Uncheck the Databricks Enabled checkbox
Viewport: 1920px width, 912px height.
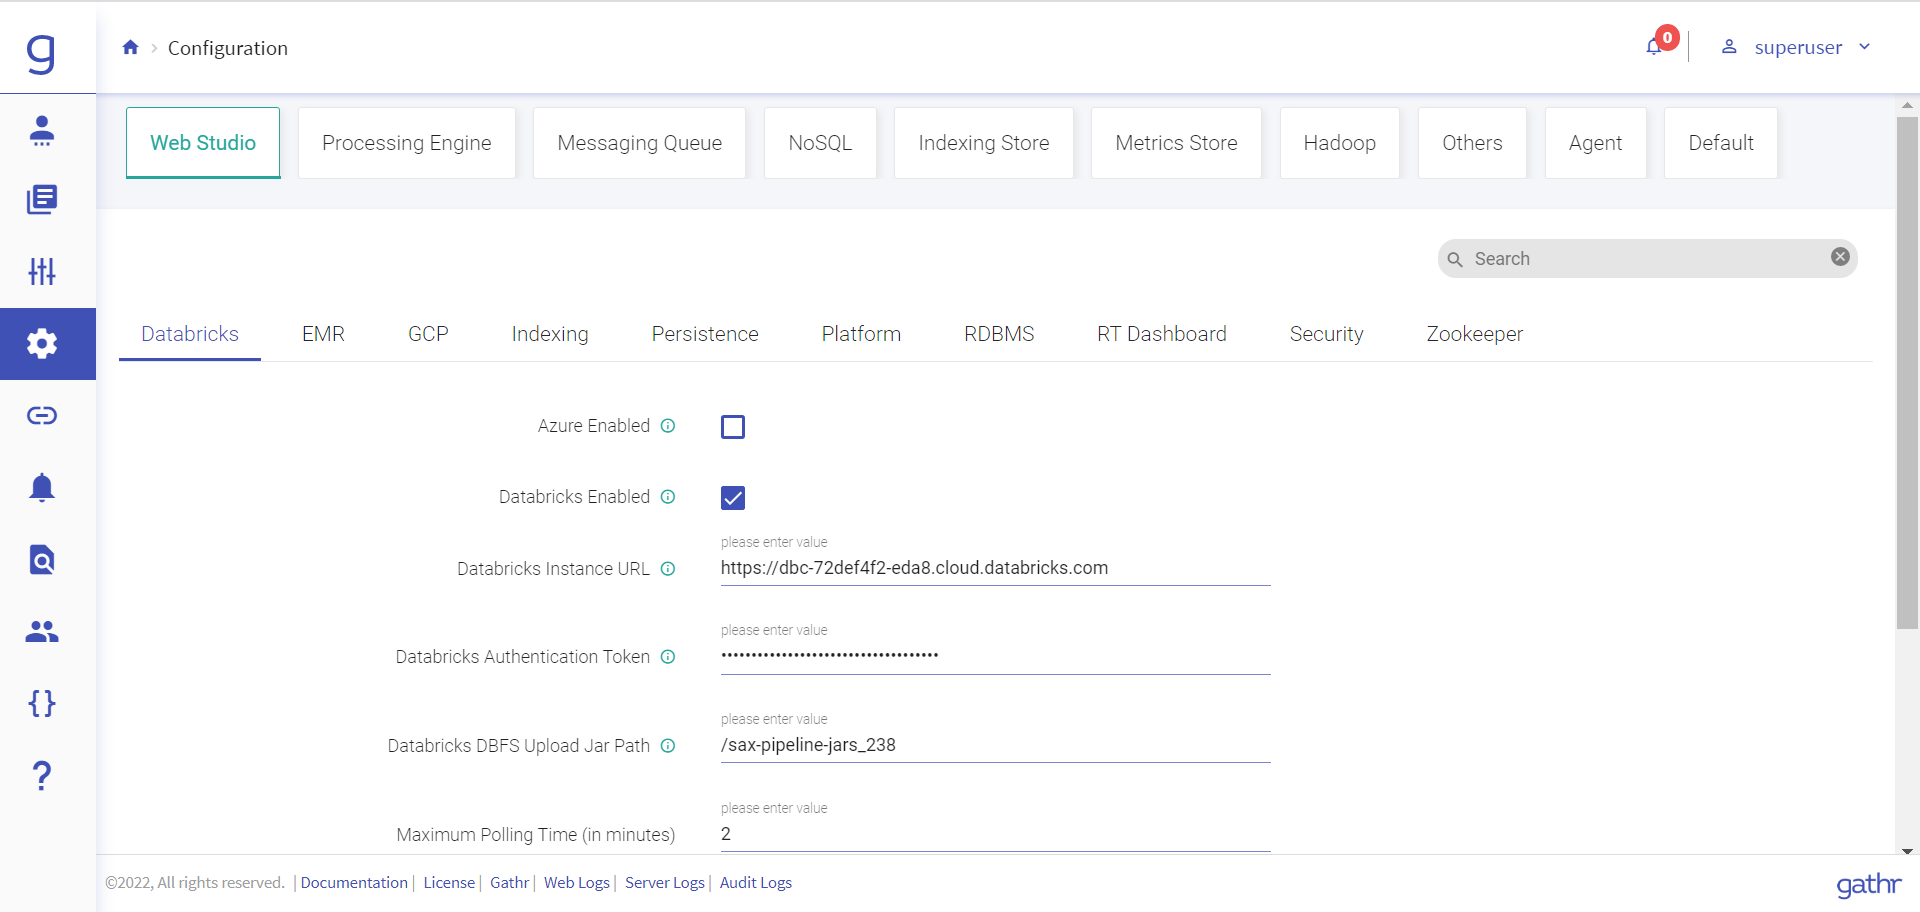733,498
